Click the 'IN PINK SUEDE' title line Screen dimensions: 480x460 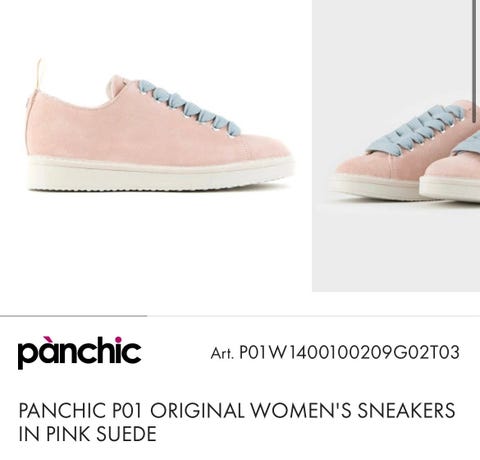[x=88, y=434]
